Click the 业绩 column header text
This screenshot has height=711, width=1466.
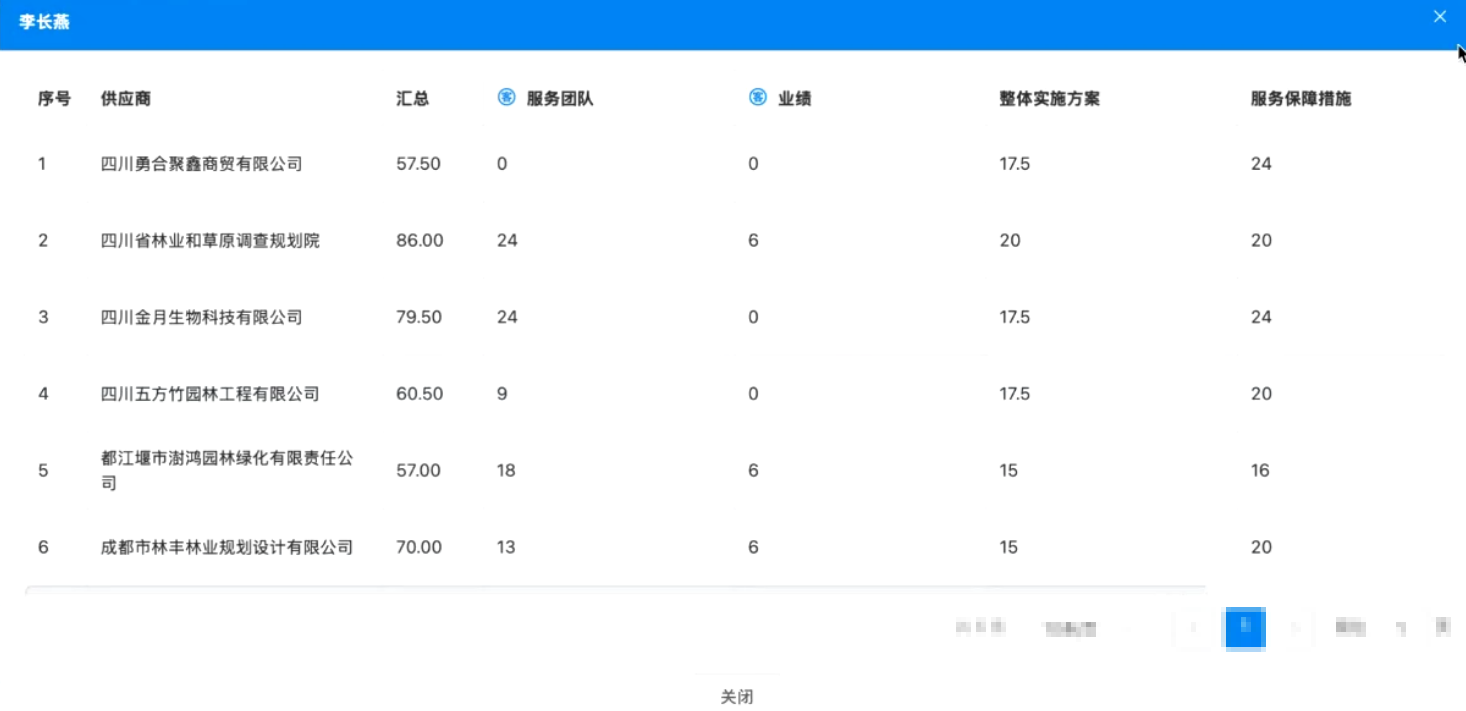795,99
